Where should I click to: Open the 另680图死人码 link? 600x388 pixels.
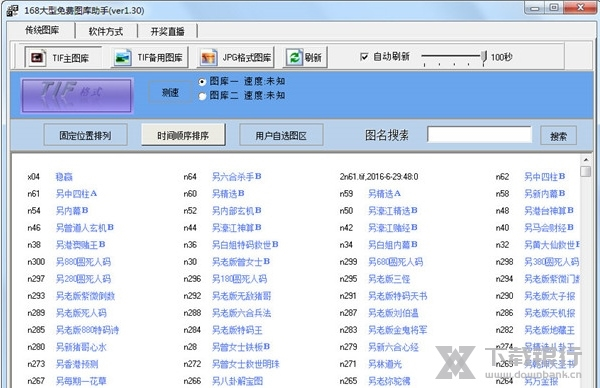[396, 262]
